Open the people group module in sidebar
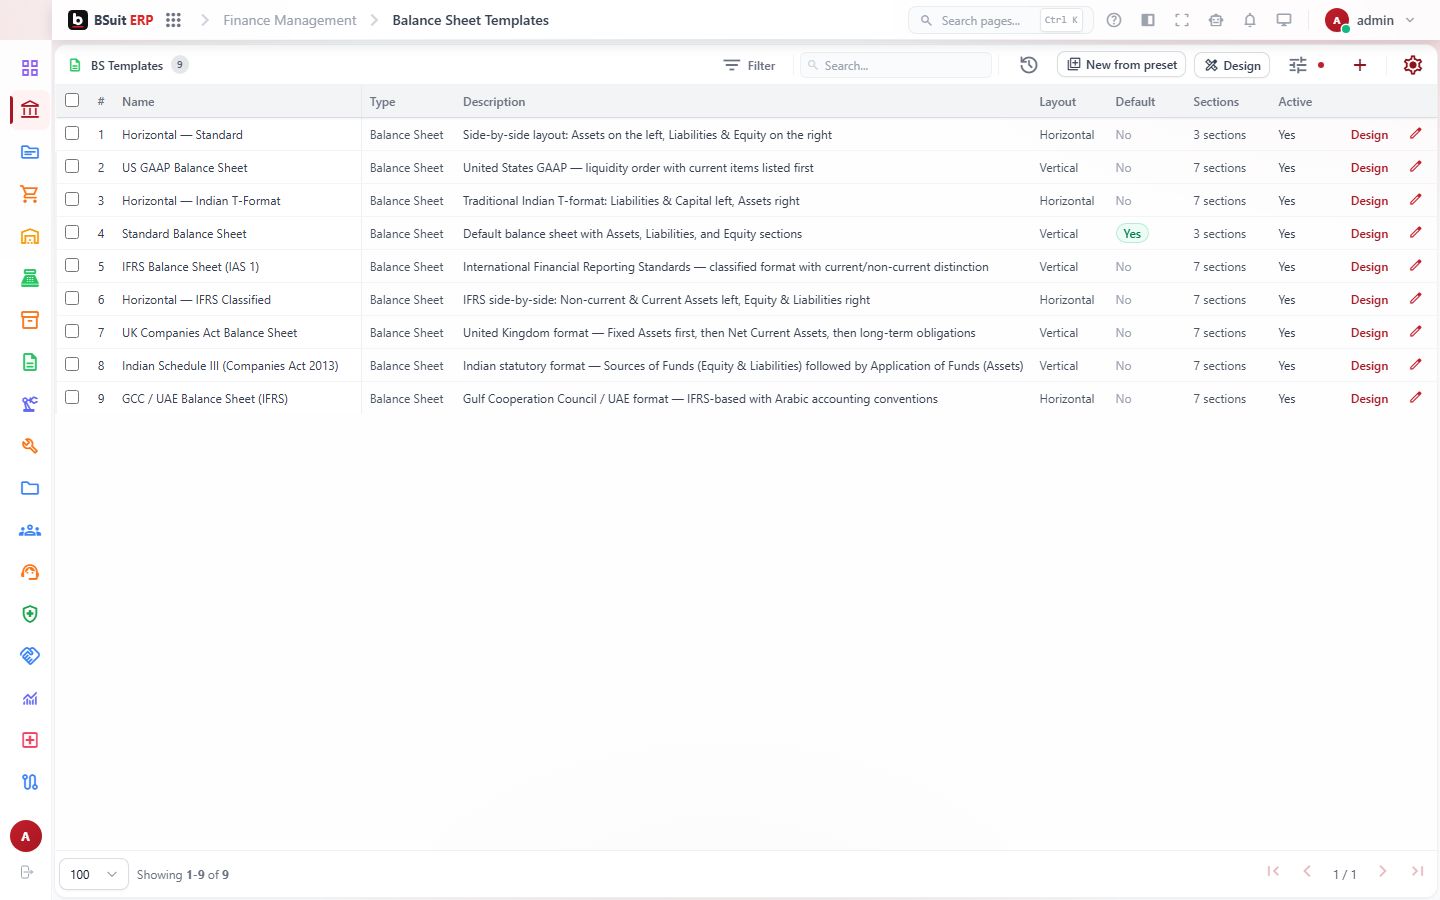This screenshot has height=900, width=1440. 30,530
